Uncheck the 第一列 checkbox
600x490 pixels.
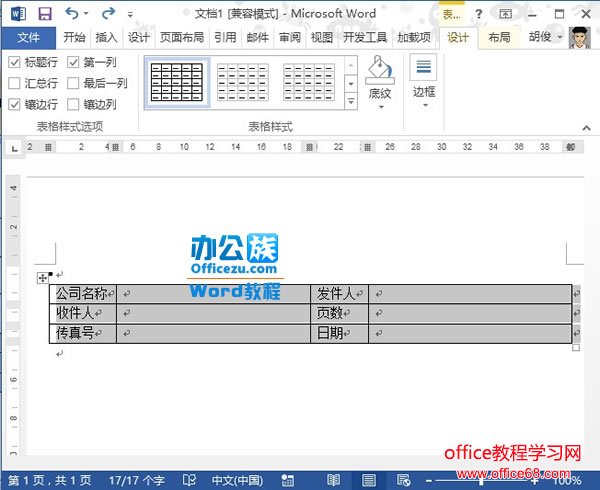tap(73, 62)
